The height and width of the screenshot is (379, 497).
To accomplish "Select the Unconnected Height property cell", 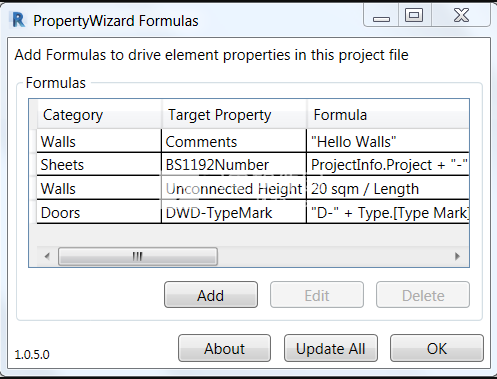I will (234, 189).
